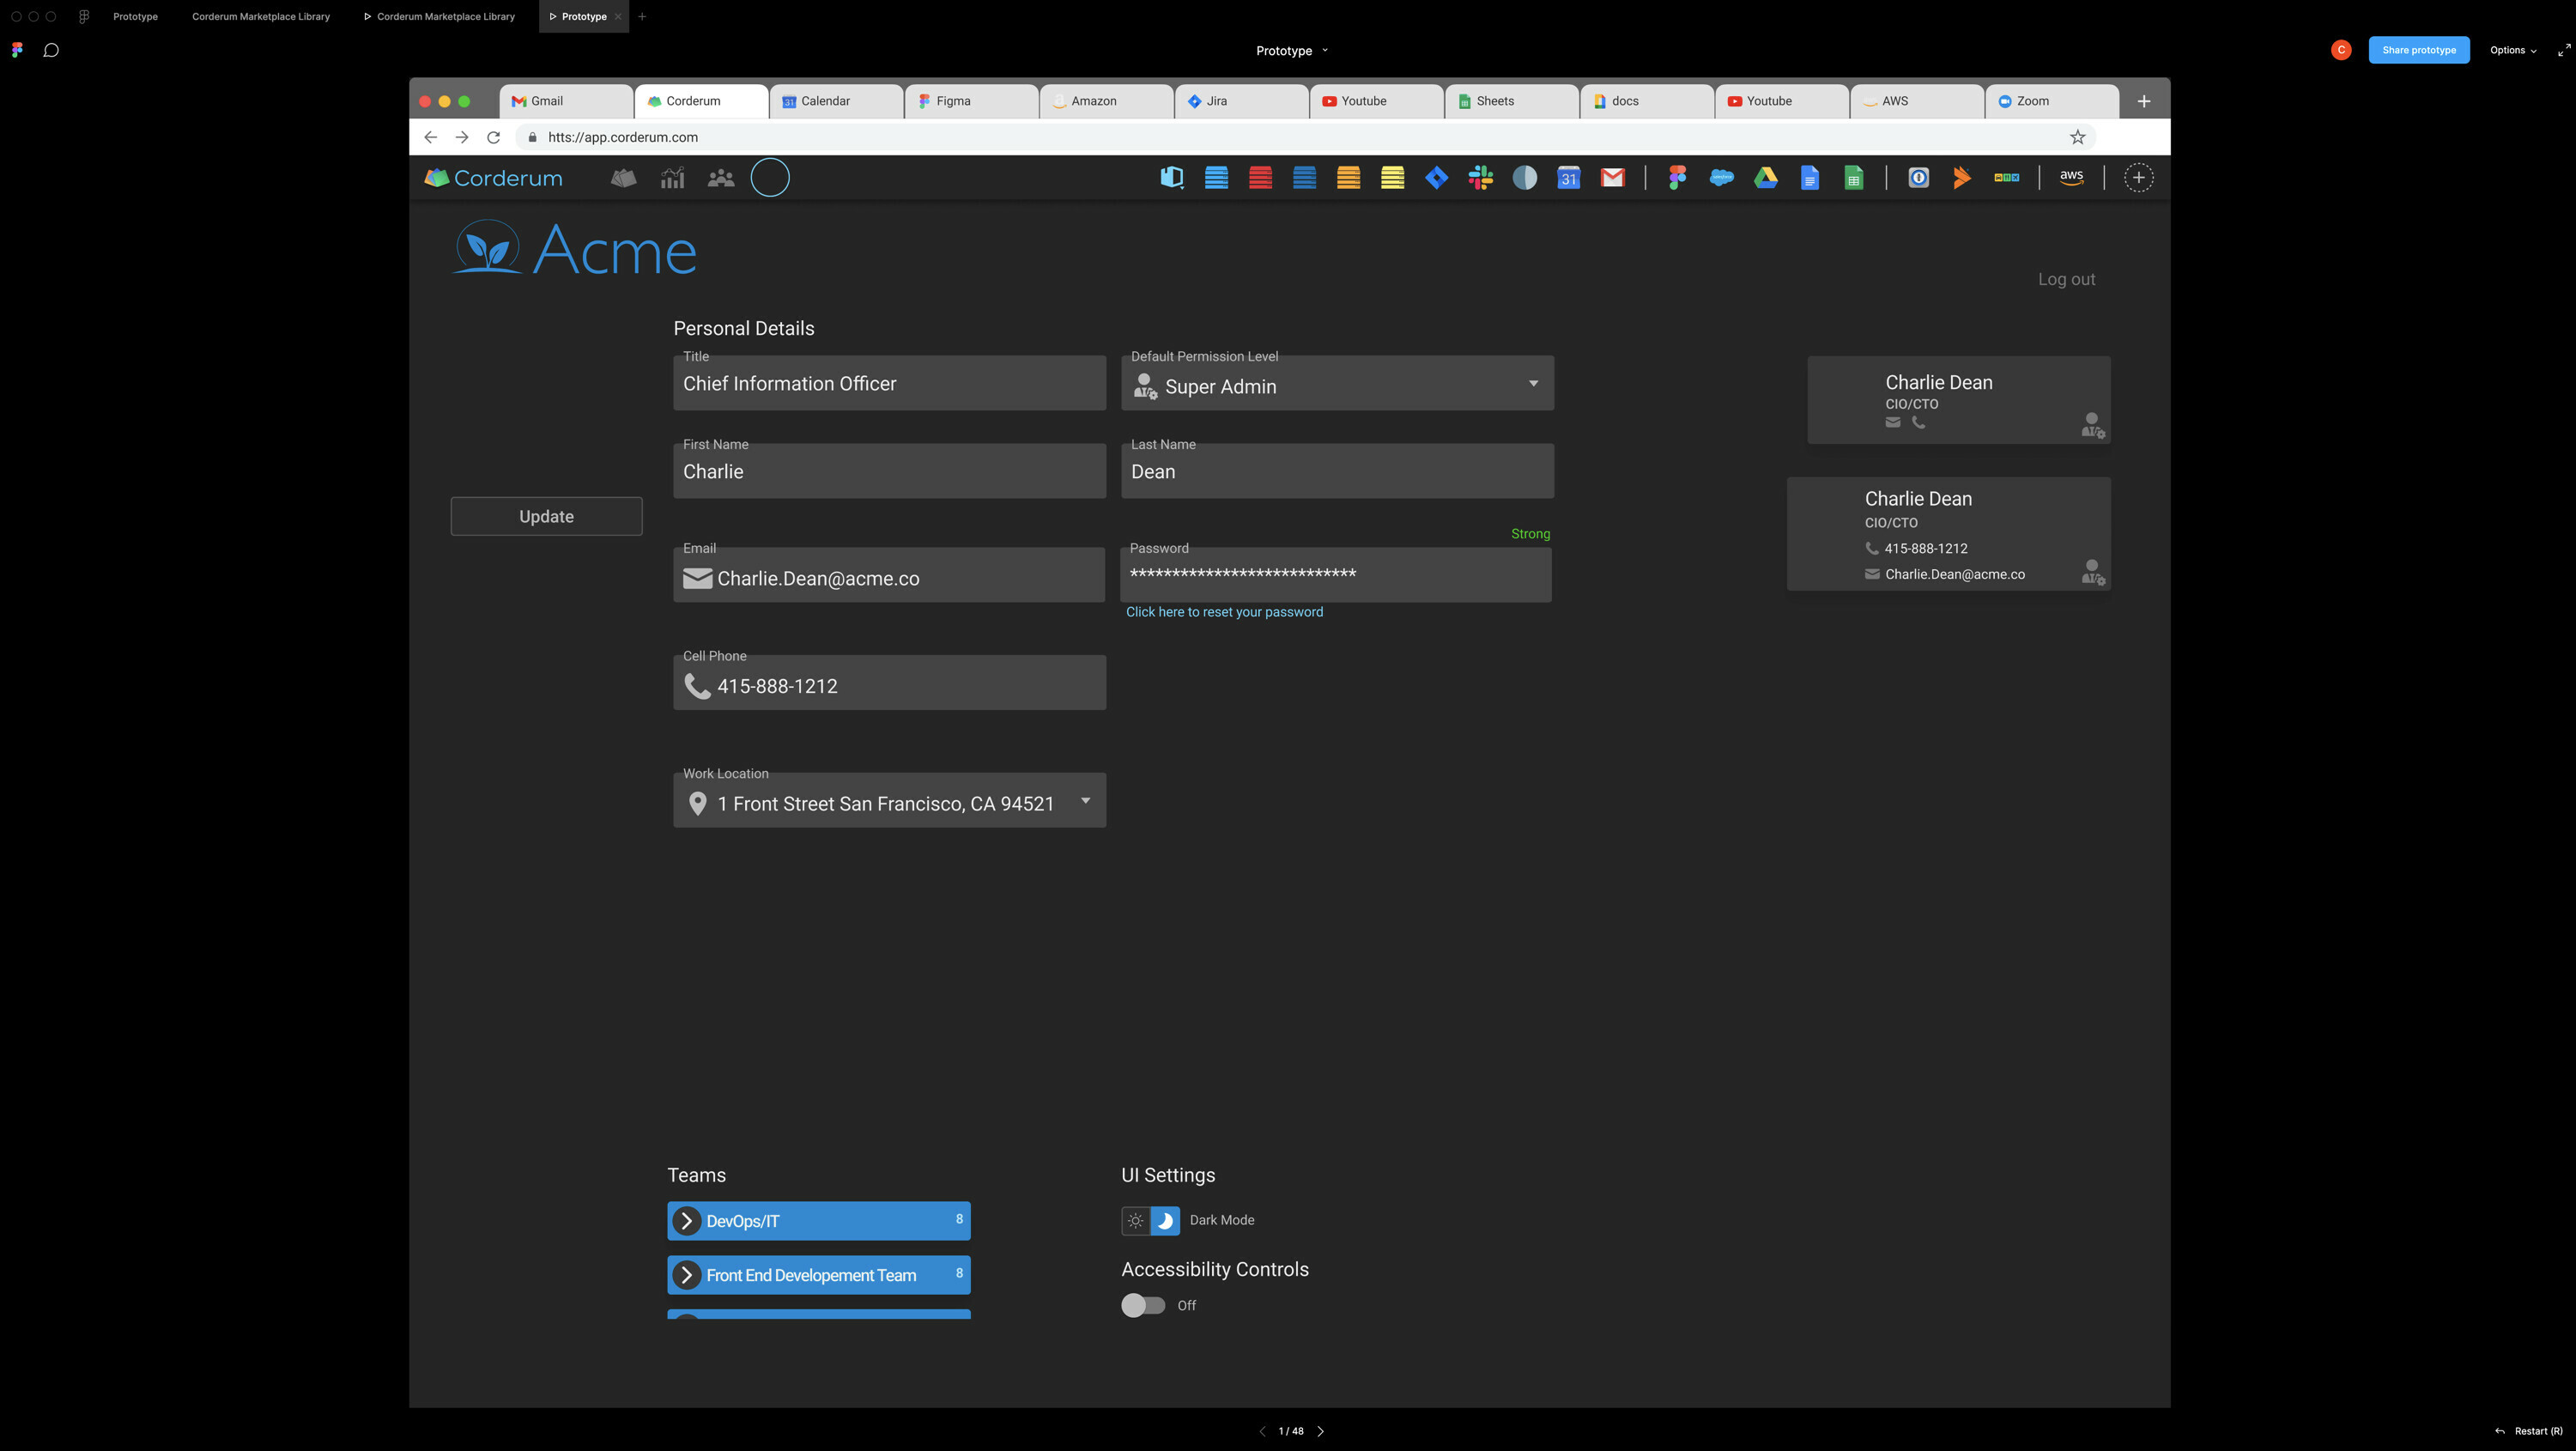Click permission icon on small Charlie Dean card
This screenshot has width=2576, height=1451.
2092,425
